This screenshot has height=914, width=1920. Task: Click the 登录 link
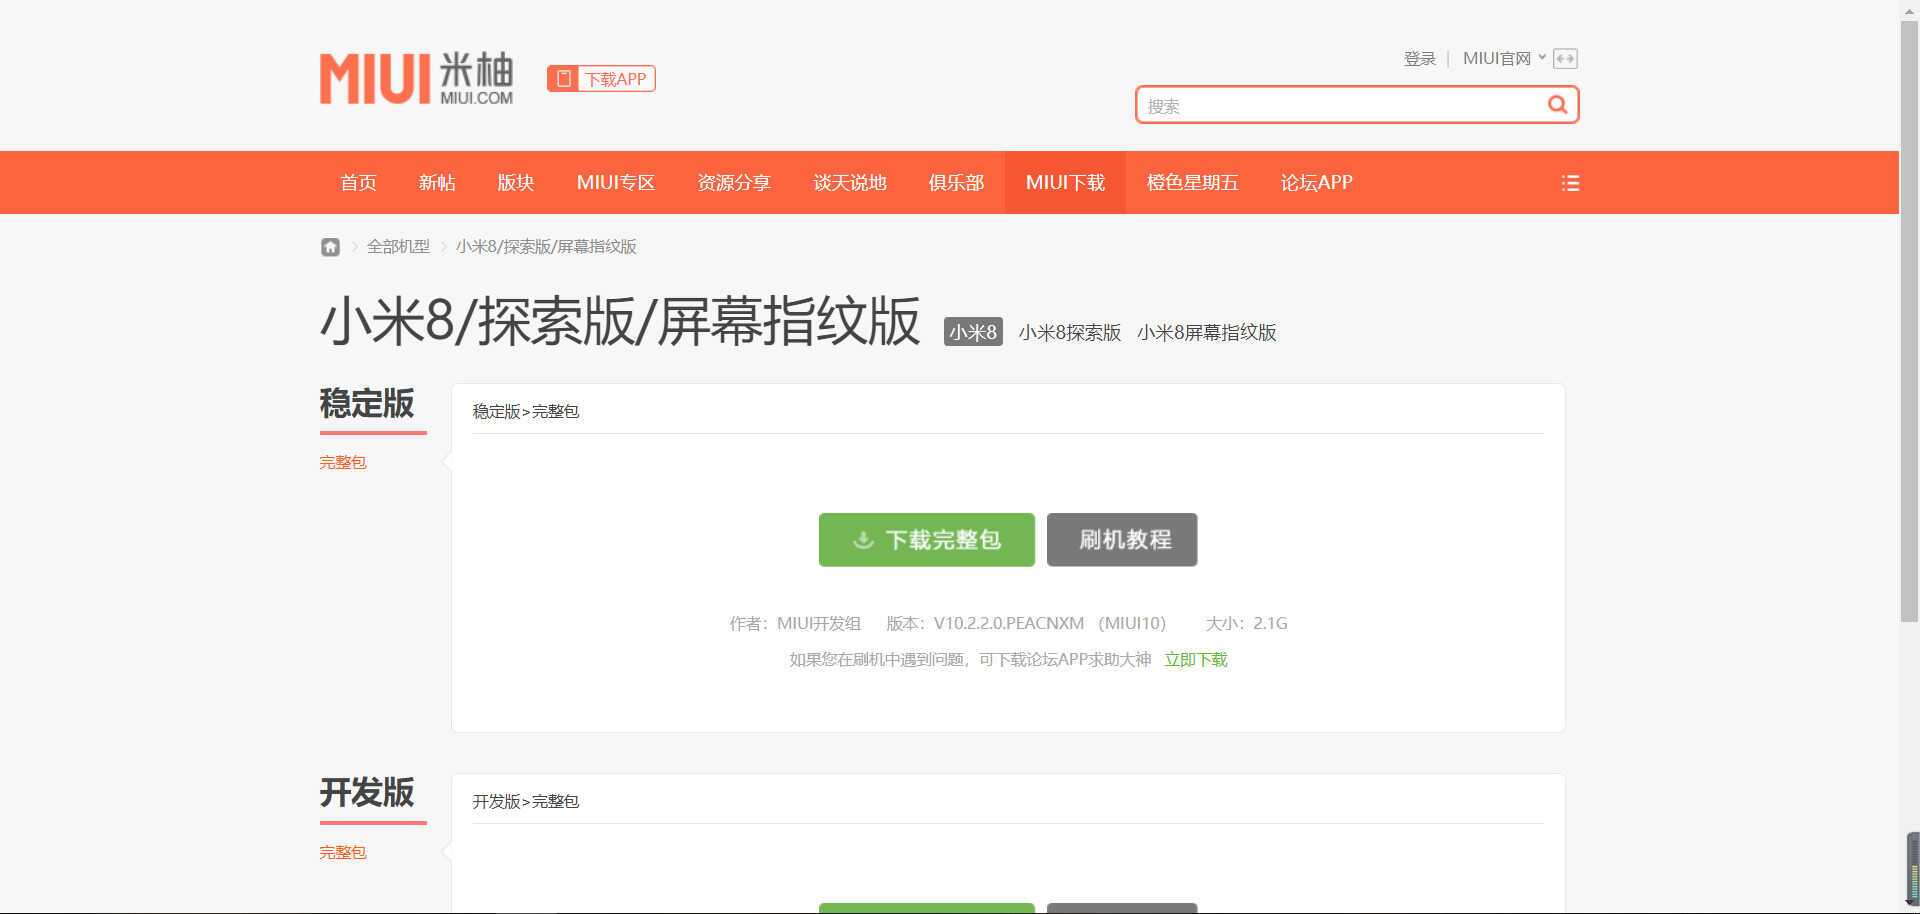pyautogui.click(x=1419, y=59)
